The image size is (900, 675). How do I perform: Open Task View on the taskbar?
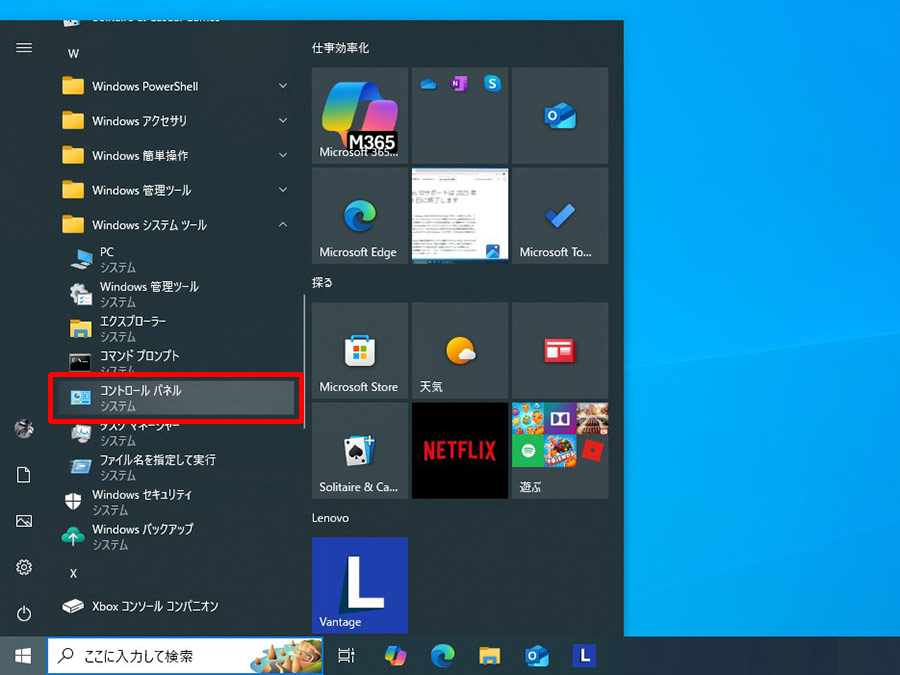point(347,655)
